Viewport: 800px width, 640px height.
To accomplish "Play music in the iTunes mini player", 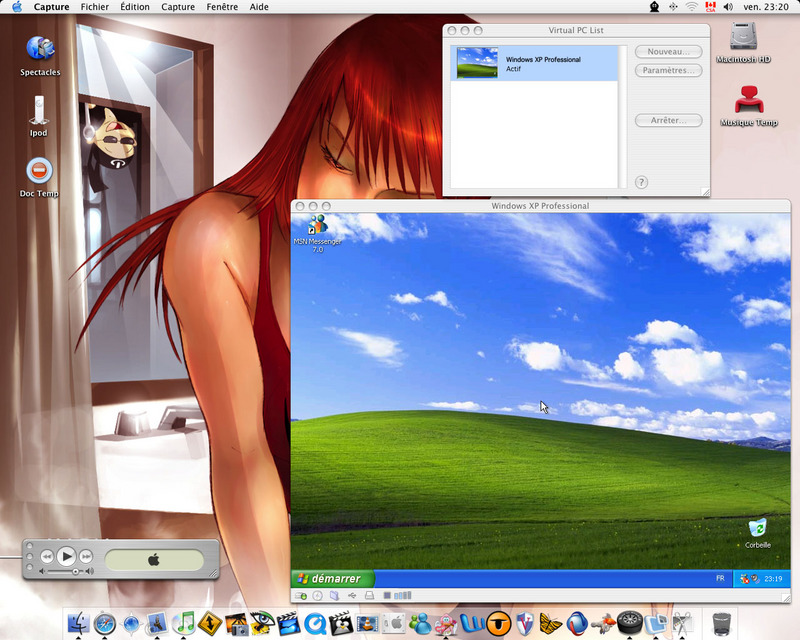I will click(x=66, y=556).
